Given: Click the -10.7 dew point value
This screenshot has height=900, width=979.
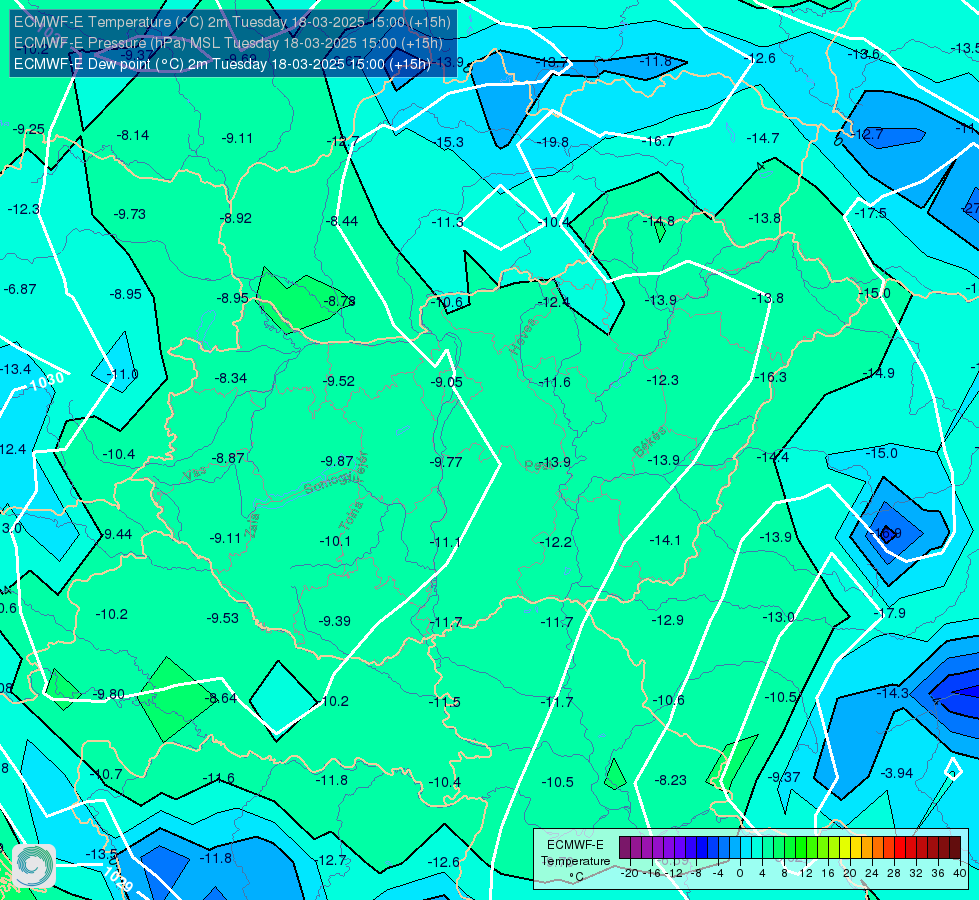Looking at the screenshot, I should 106,774.
